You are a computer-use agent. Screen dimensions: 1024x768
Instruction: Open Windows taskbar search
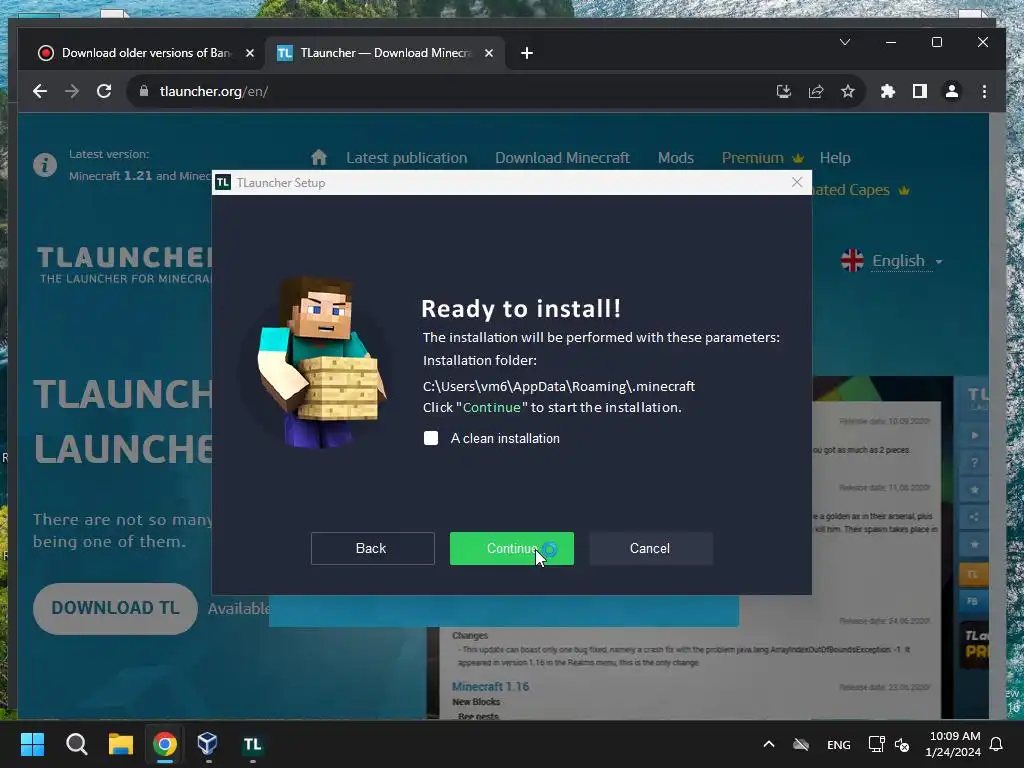(x=76, y=744)
